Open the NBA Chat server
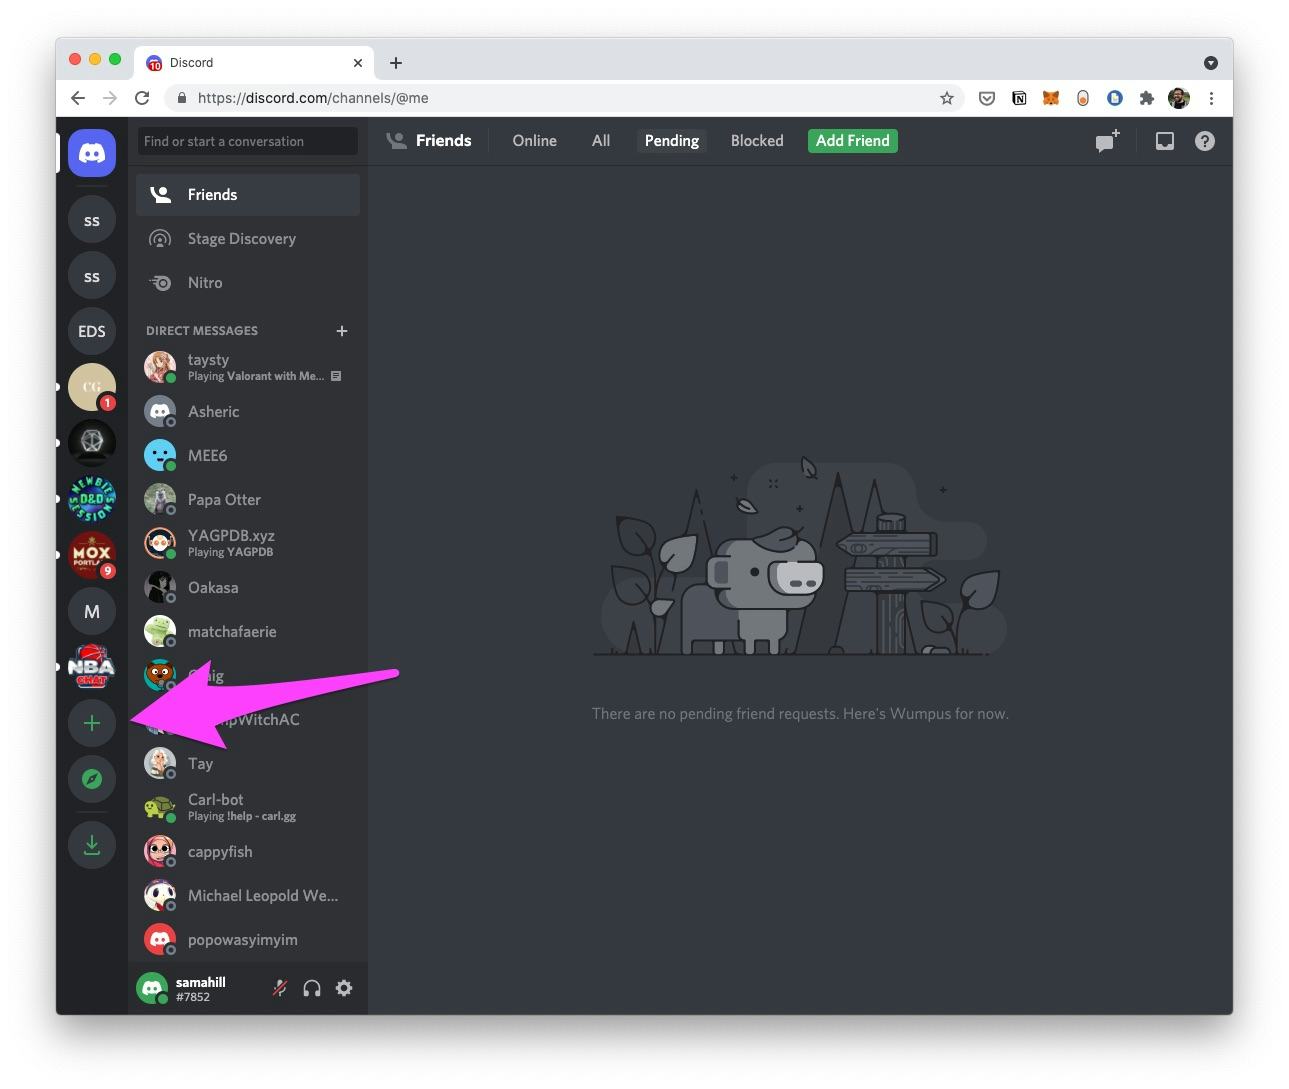1289x1089 pixels. pos(92,667)
